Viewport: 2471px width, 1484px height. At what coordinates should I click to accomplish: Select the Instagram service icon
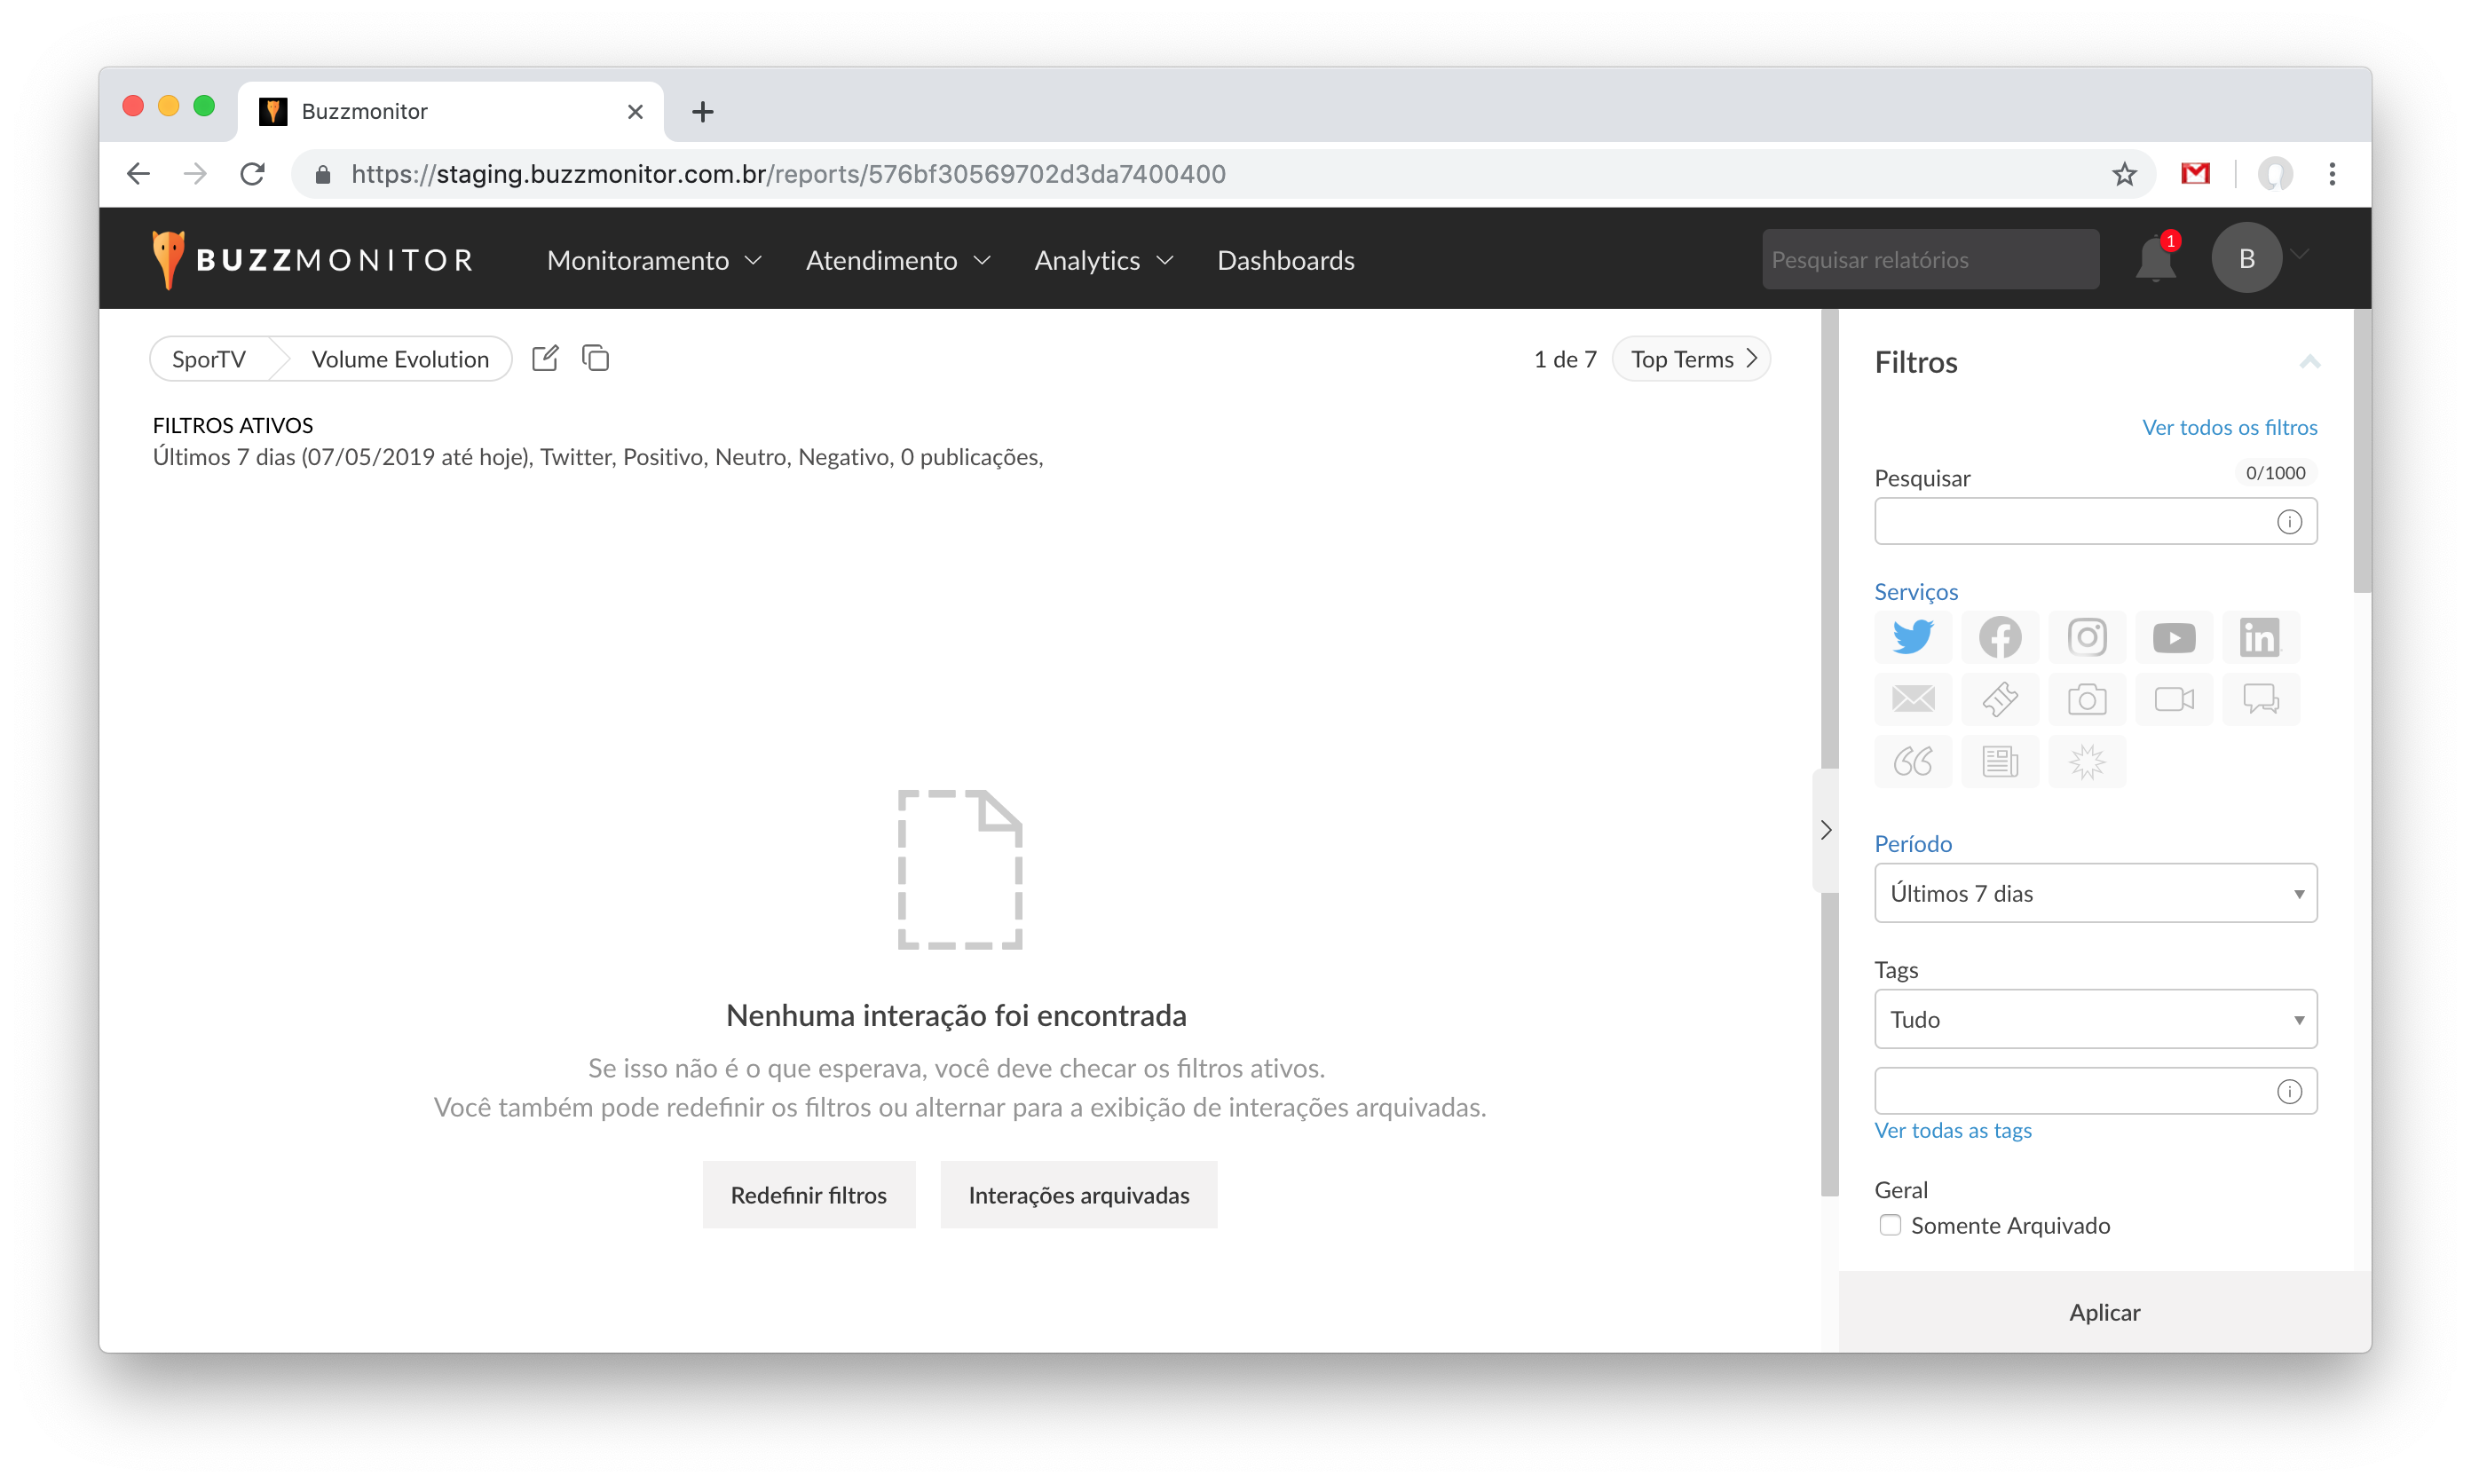(x=2086, y=637)
